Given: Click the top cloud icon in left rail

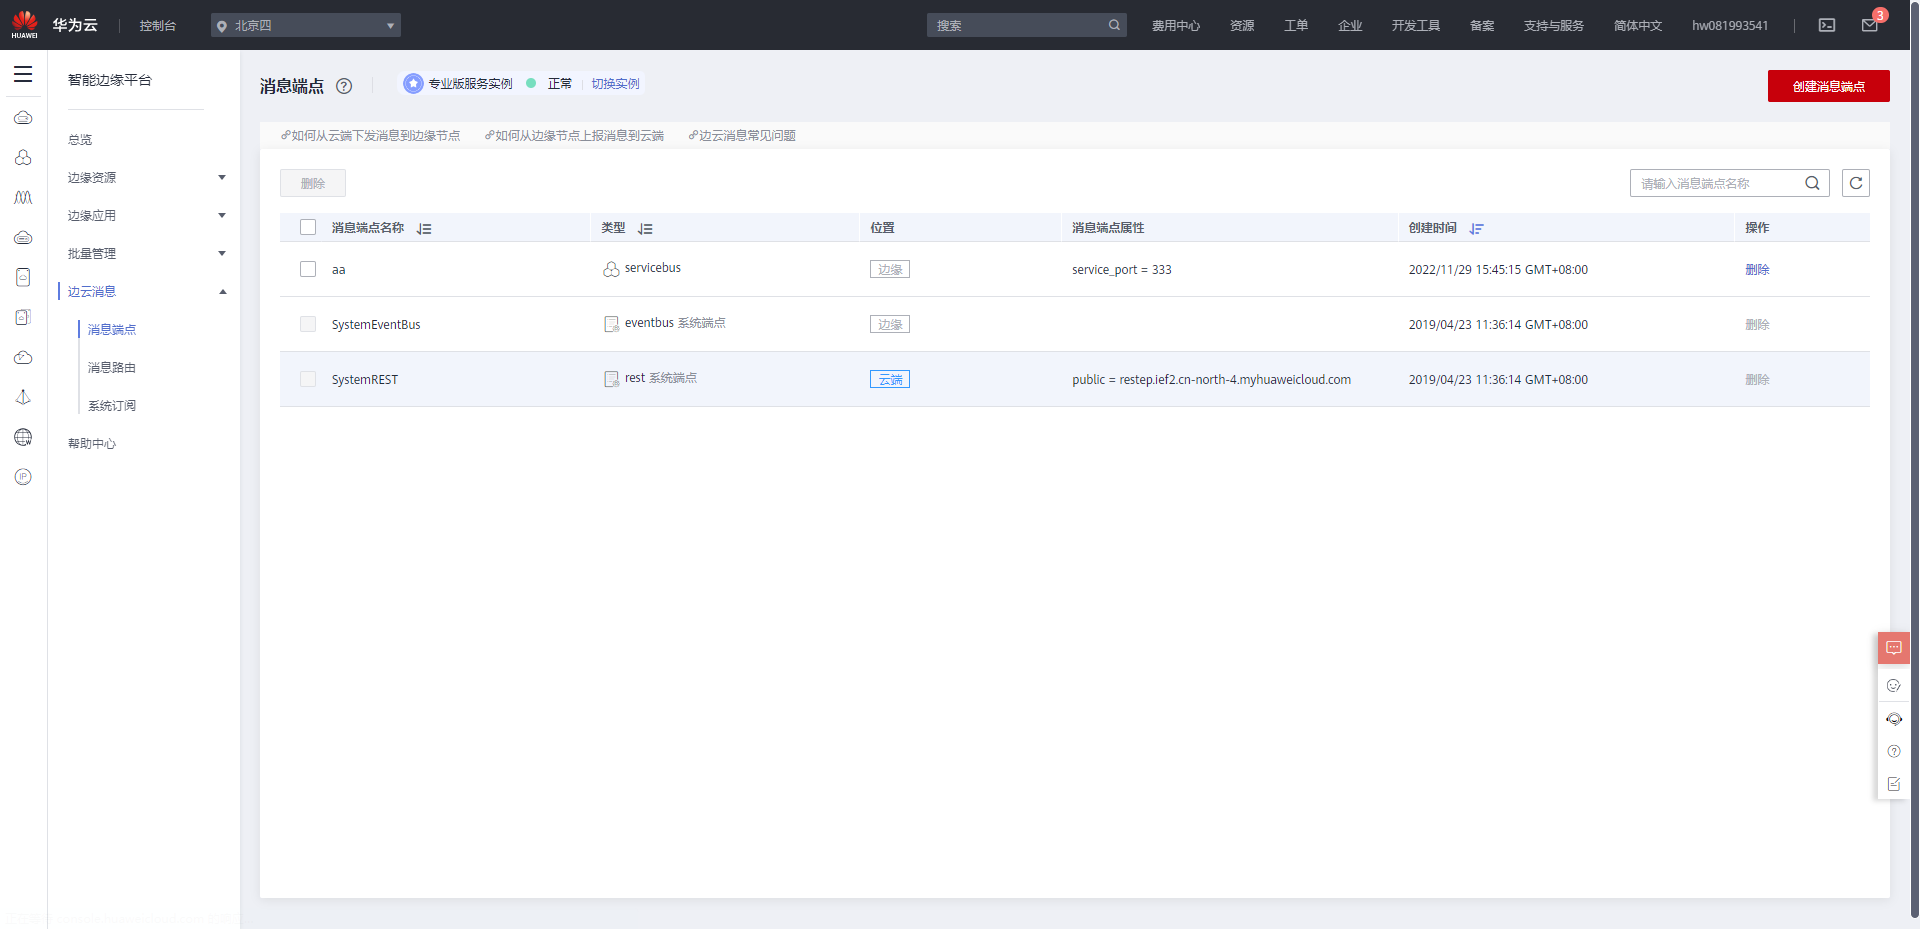Looking at the screenshot, I should (x=23, y=118).
